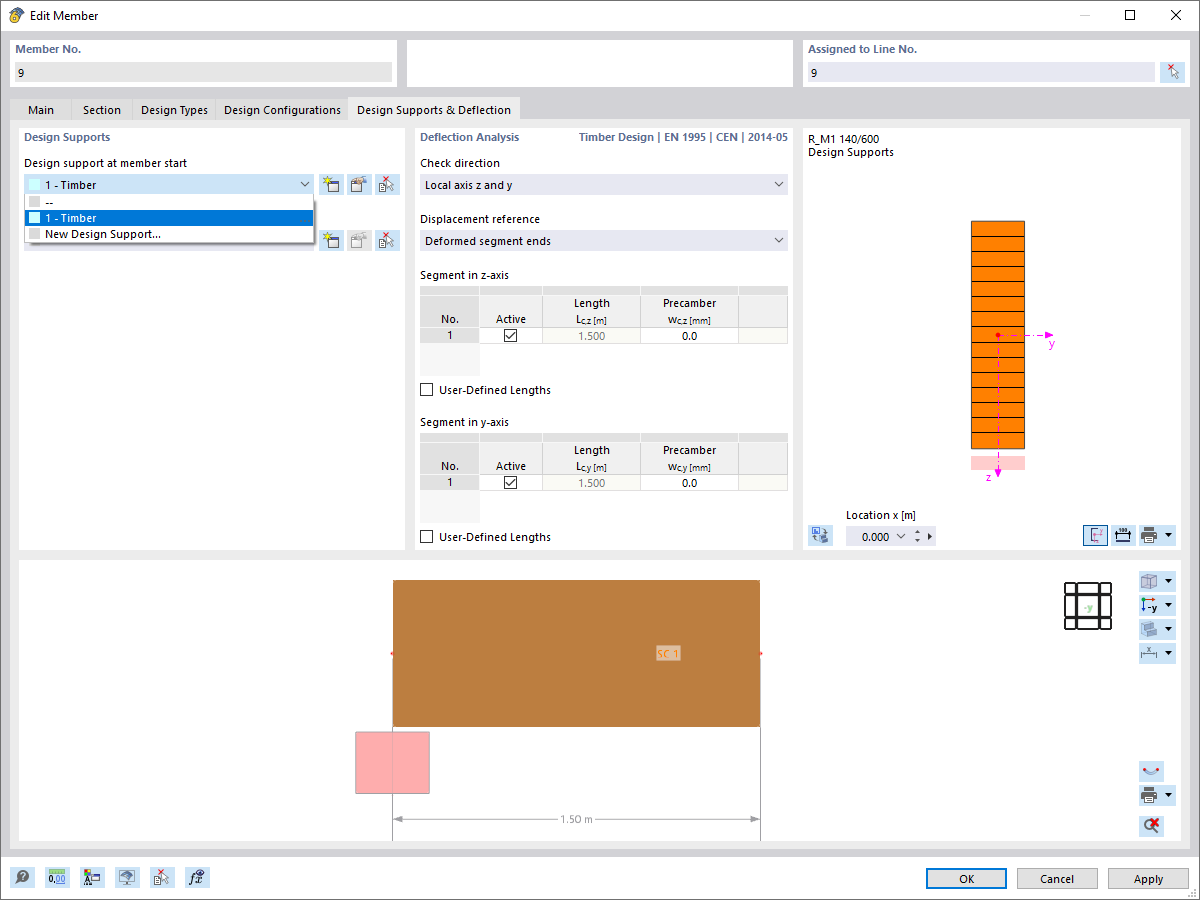
Task: Click pick-line icon next to Assigned to Line No.
Action: [1172, 72]
